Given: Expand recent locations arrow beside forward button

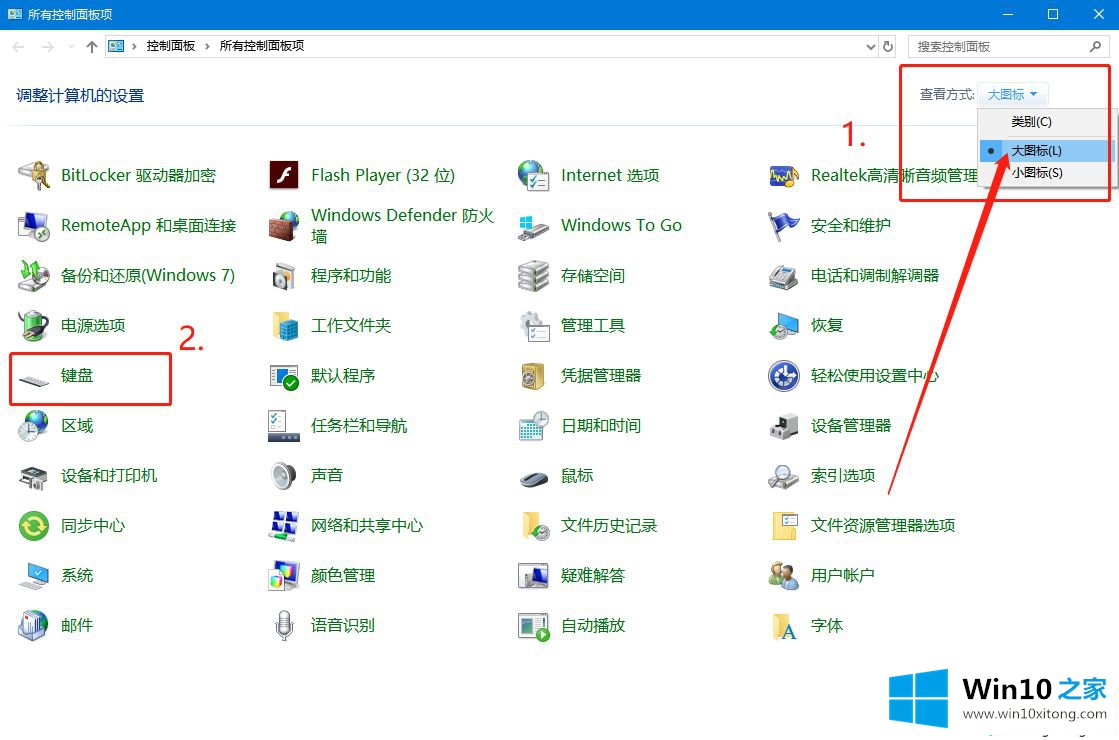Looking at the screenshot, I should click(x=71, y=46).
